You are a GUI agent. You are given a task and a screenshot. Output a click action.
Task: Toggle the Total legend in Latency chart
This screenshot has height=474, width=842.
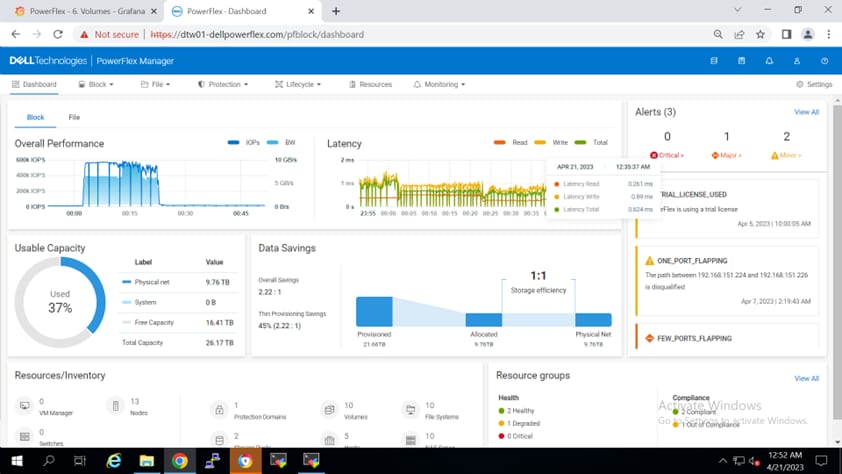click(591, 142)
